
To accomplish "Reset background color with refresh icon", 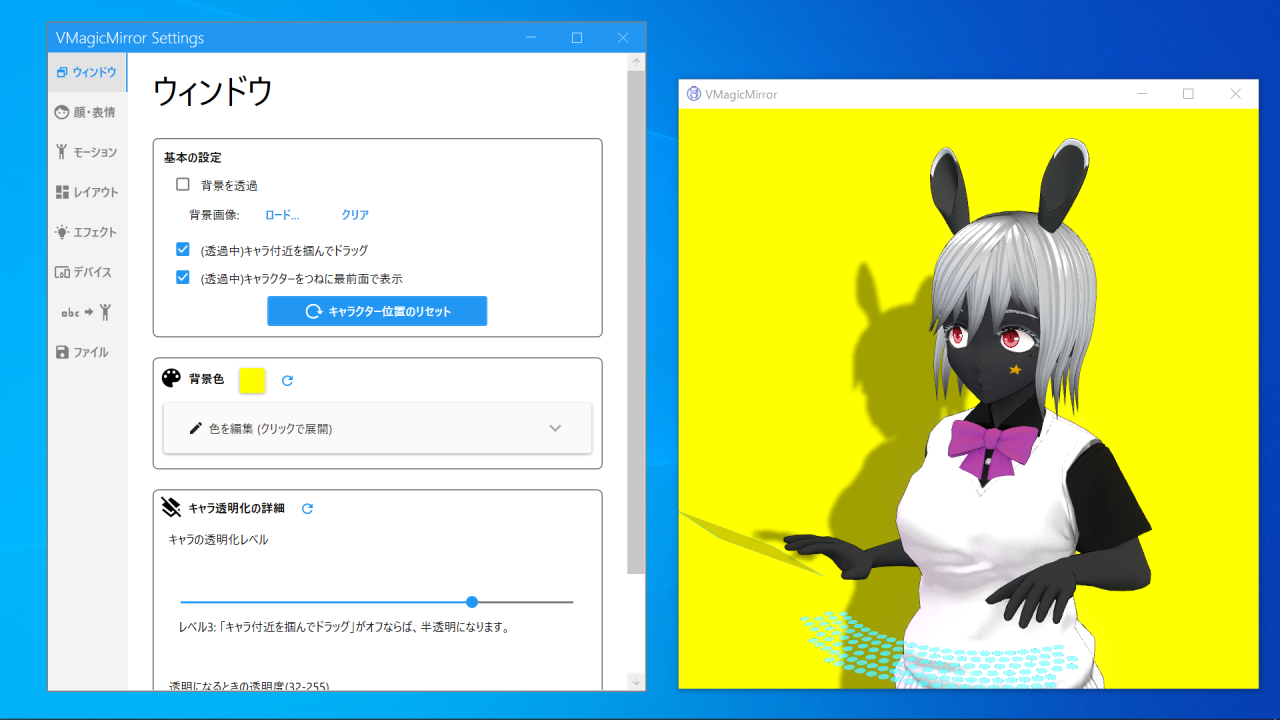I will point(287,380).
